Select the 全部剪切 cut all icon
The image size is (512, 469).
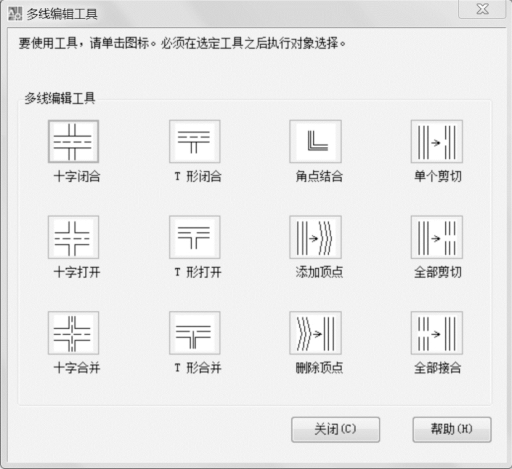pos(437,237)
